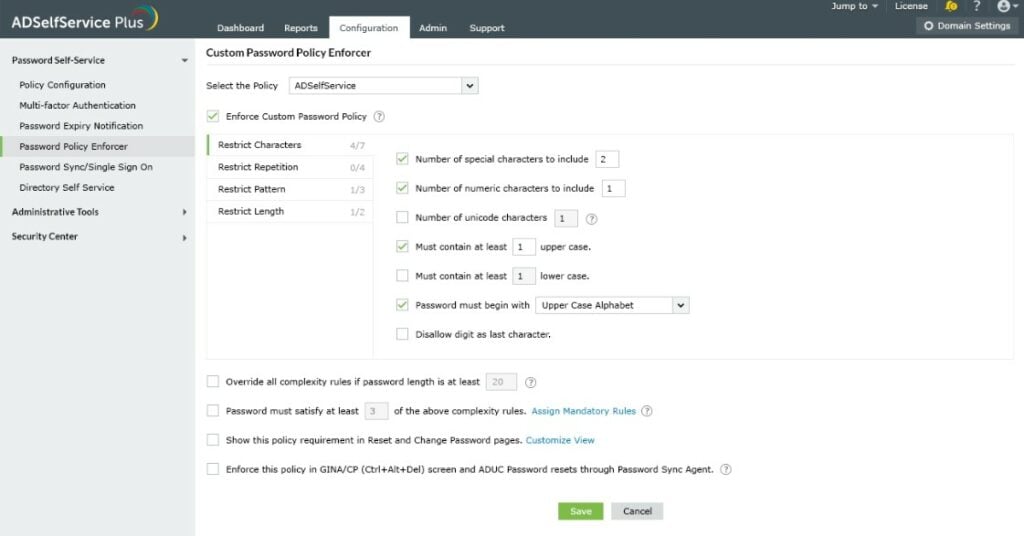Viewport: 1024px width, 536px height.
Task: Uncheck Number of numeric characters to include
Action: 402,188
